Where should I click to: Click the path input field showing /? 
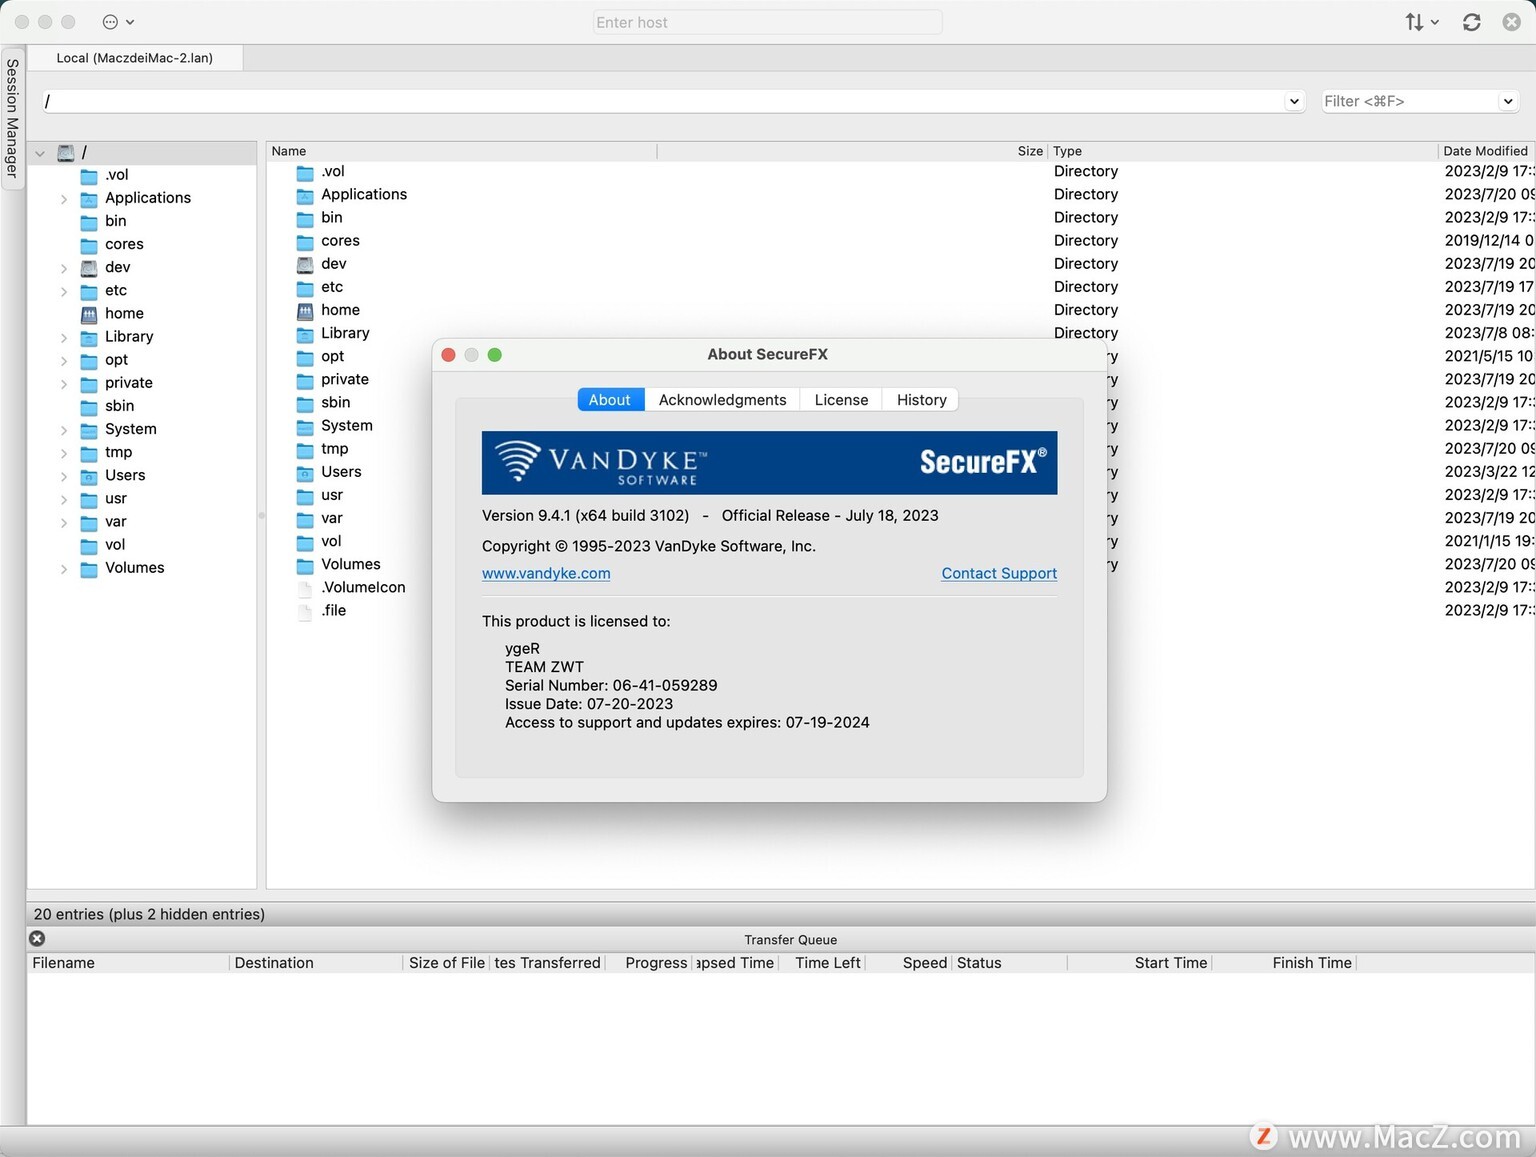[x=662, y=101]
